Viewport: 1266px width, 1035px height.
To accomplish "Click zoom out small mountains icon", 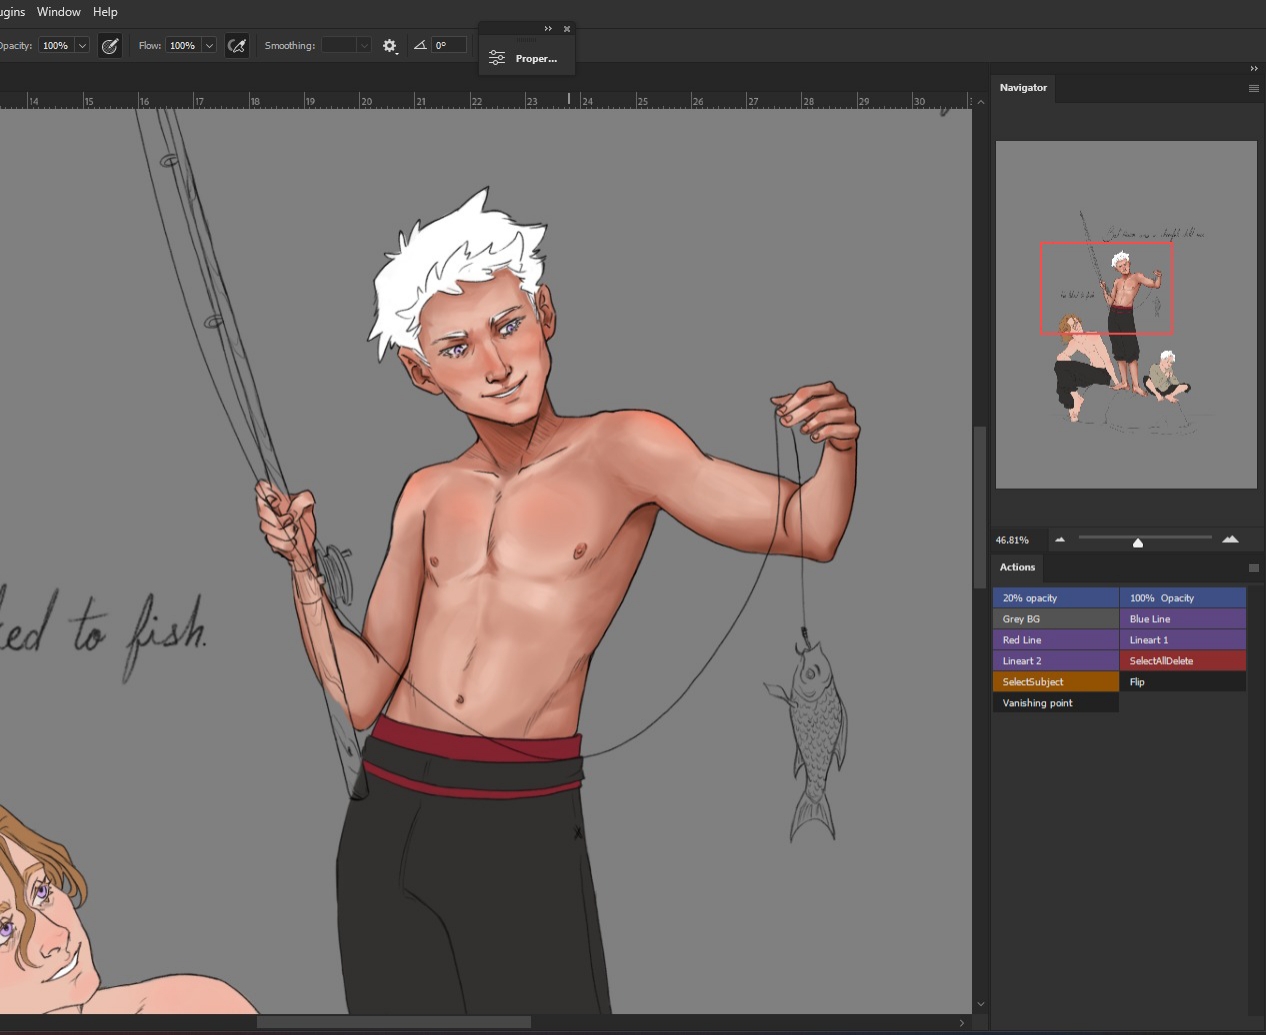I will pyautogui.click(x=1060, y=539).
